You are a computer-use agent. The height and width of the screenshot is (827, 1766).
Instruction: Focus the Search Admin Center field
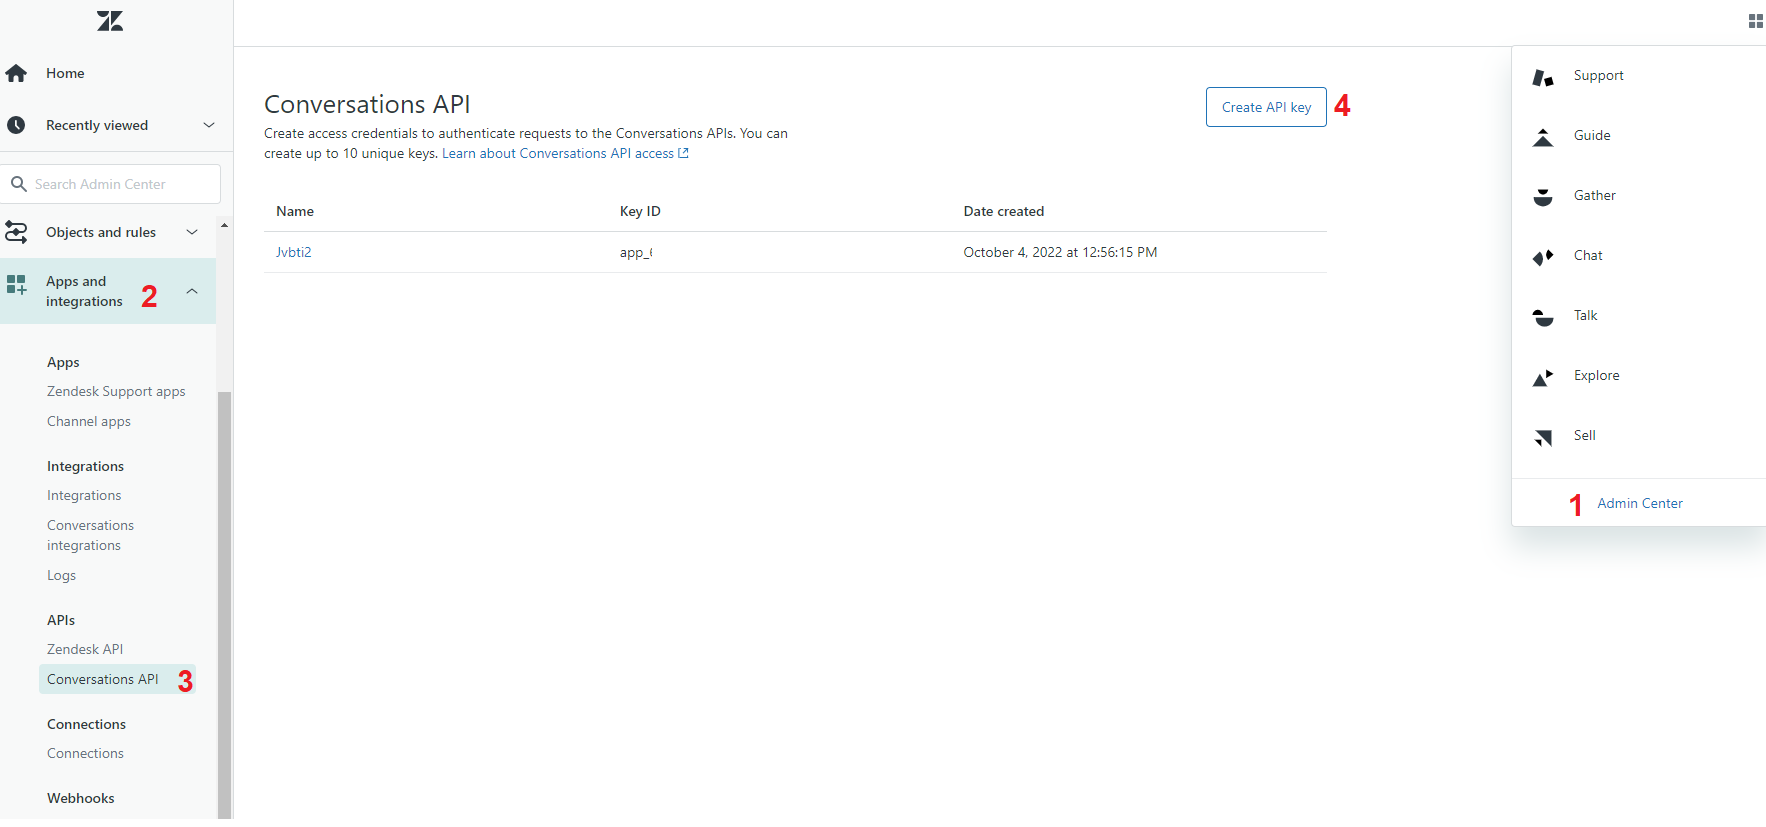[x=111, y=184]
